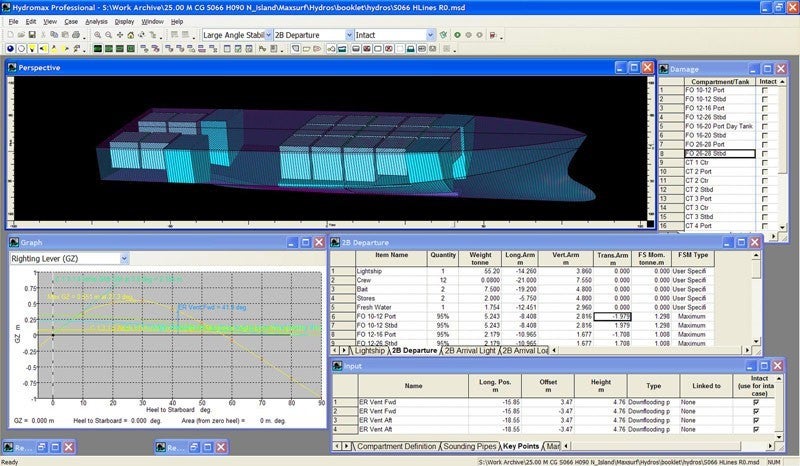Image resolution: width=800 pixels, height=466 pixels.
Task: Switch to the 2B Arrival Light tab
Action: pos(469,351)
